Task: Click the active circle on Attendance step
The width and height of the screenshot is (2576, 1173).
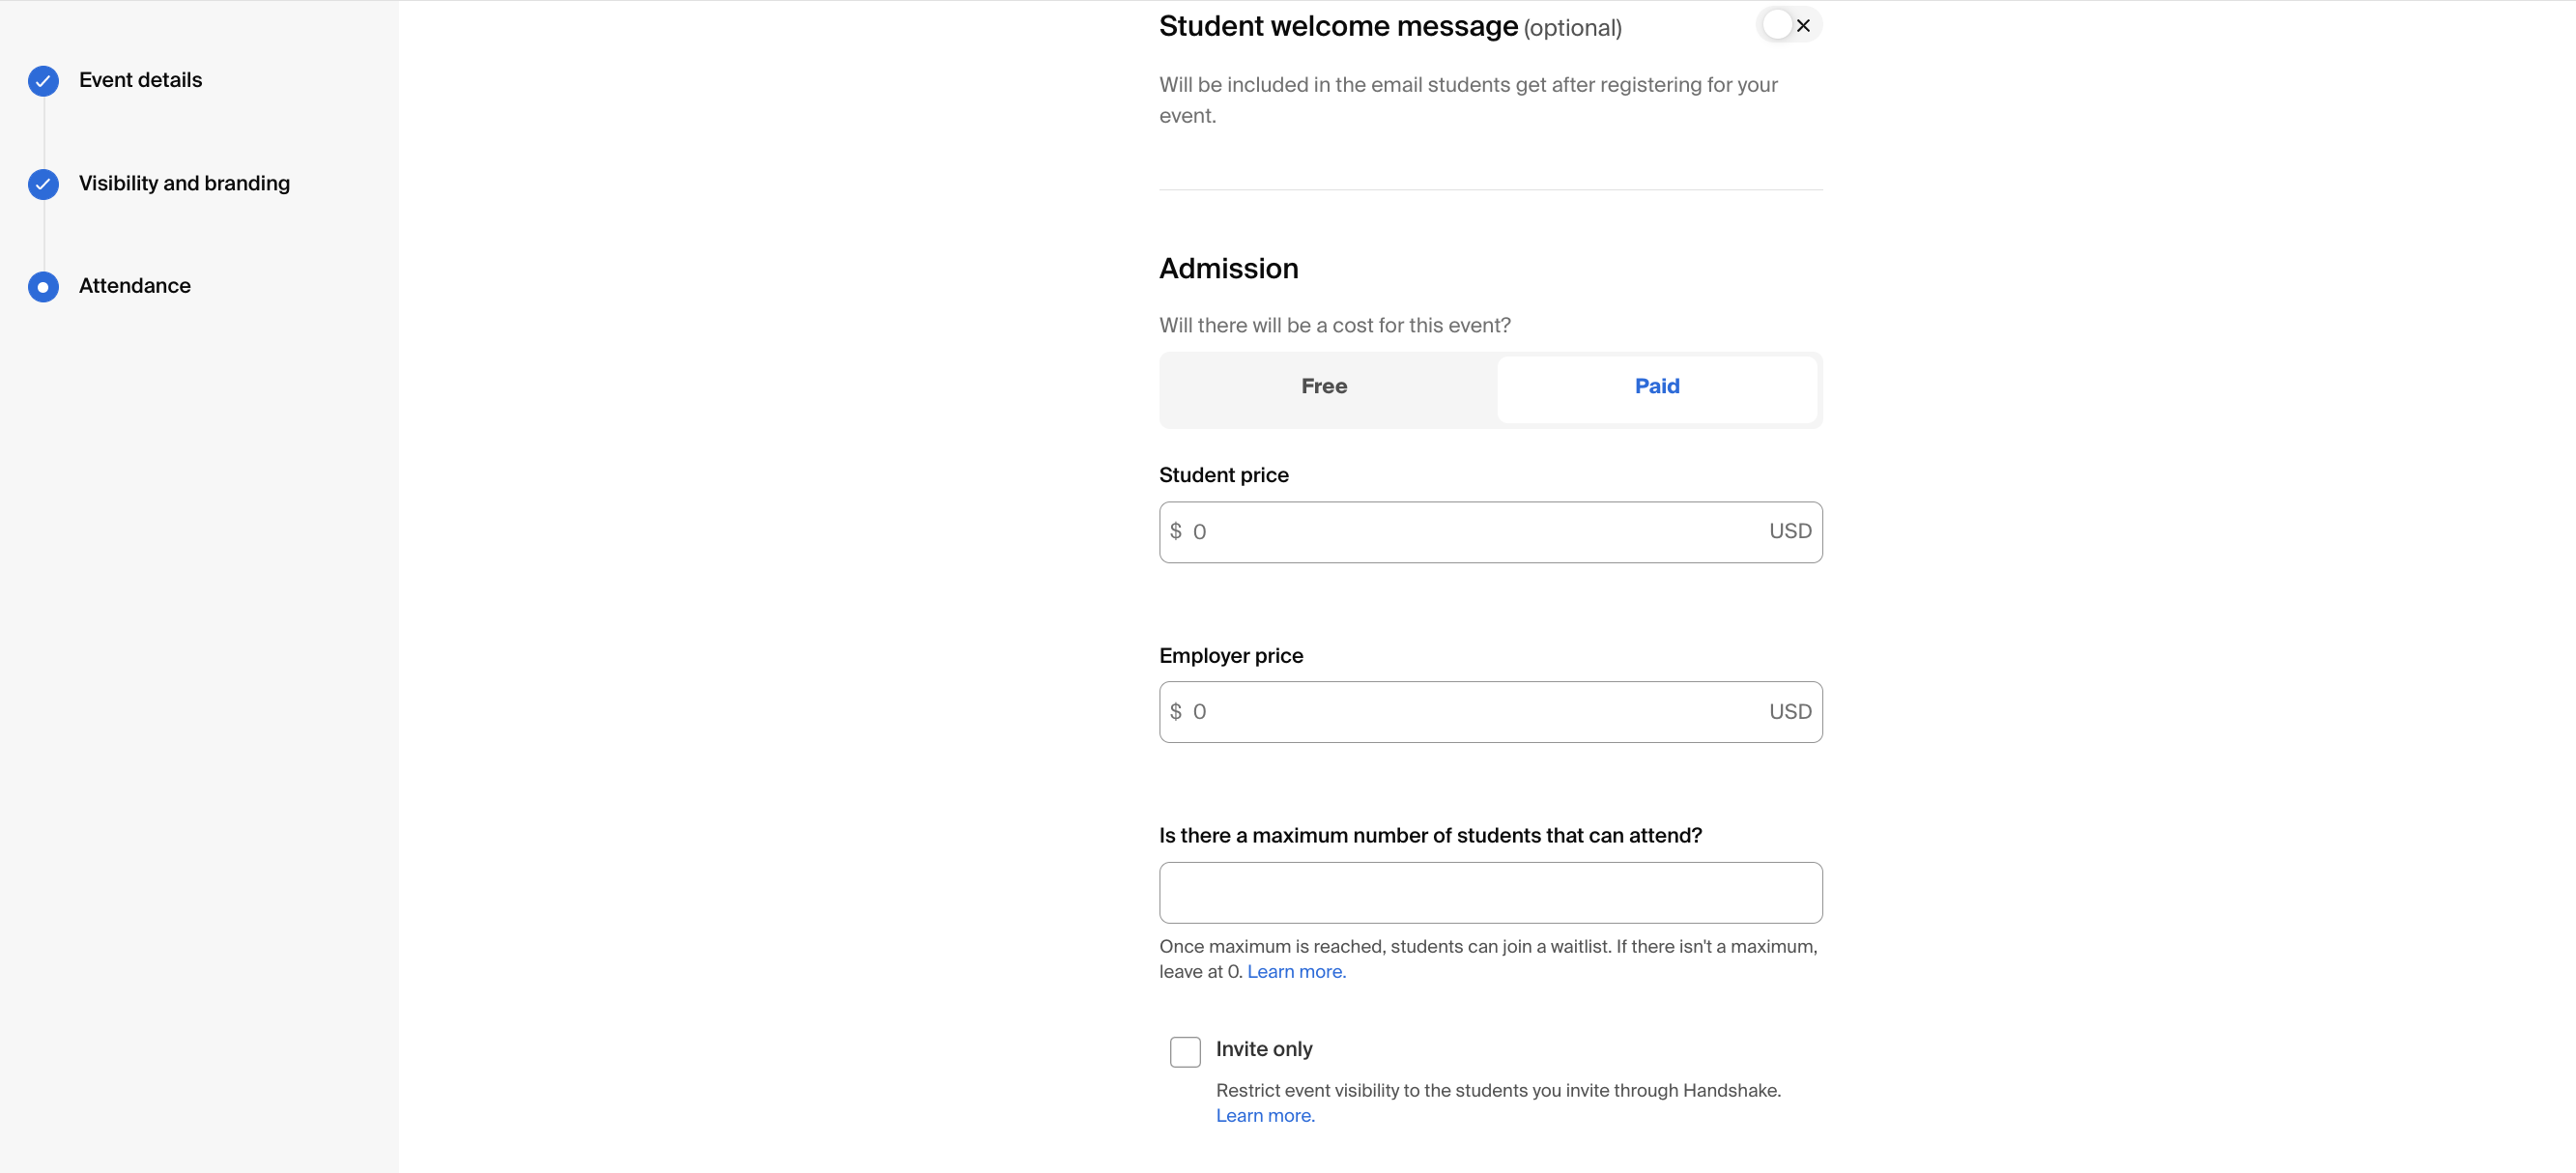Action: click(44, 286)
